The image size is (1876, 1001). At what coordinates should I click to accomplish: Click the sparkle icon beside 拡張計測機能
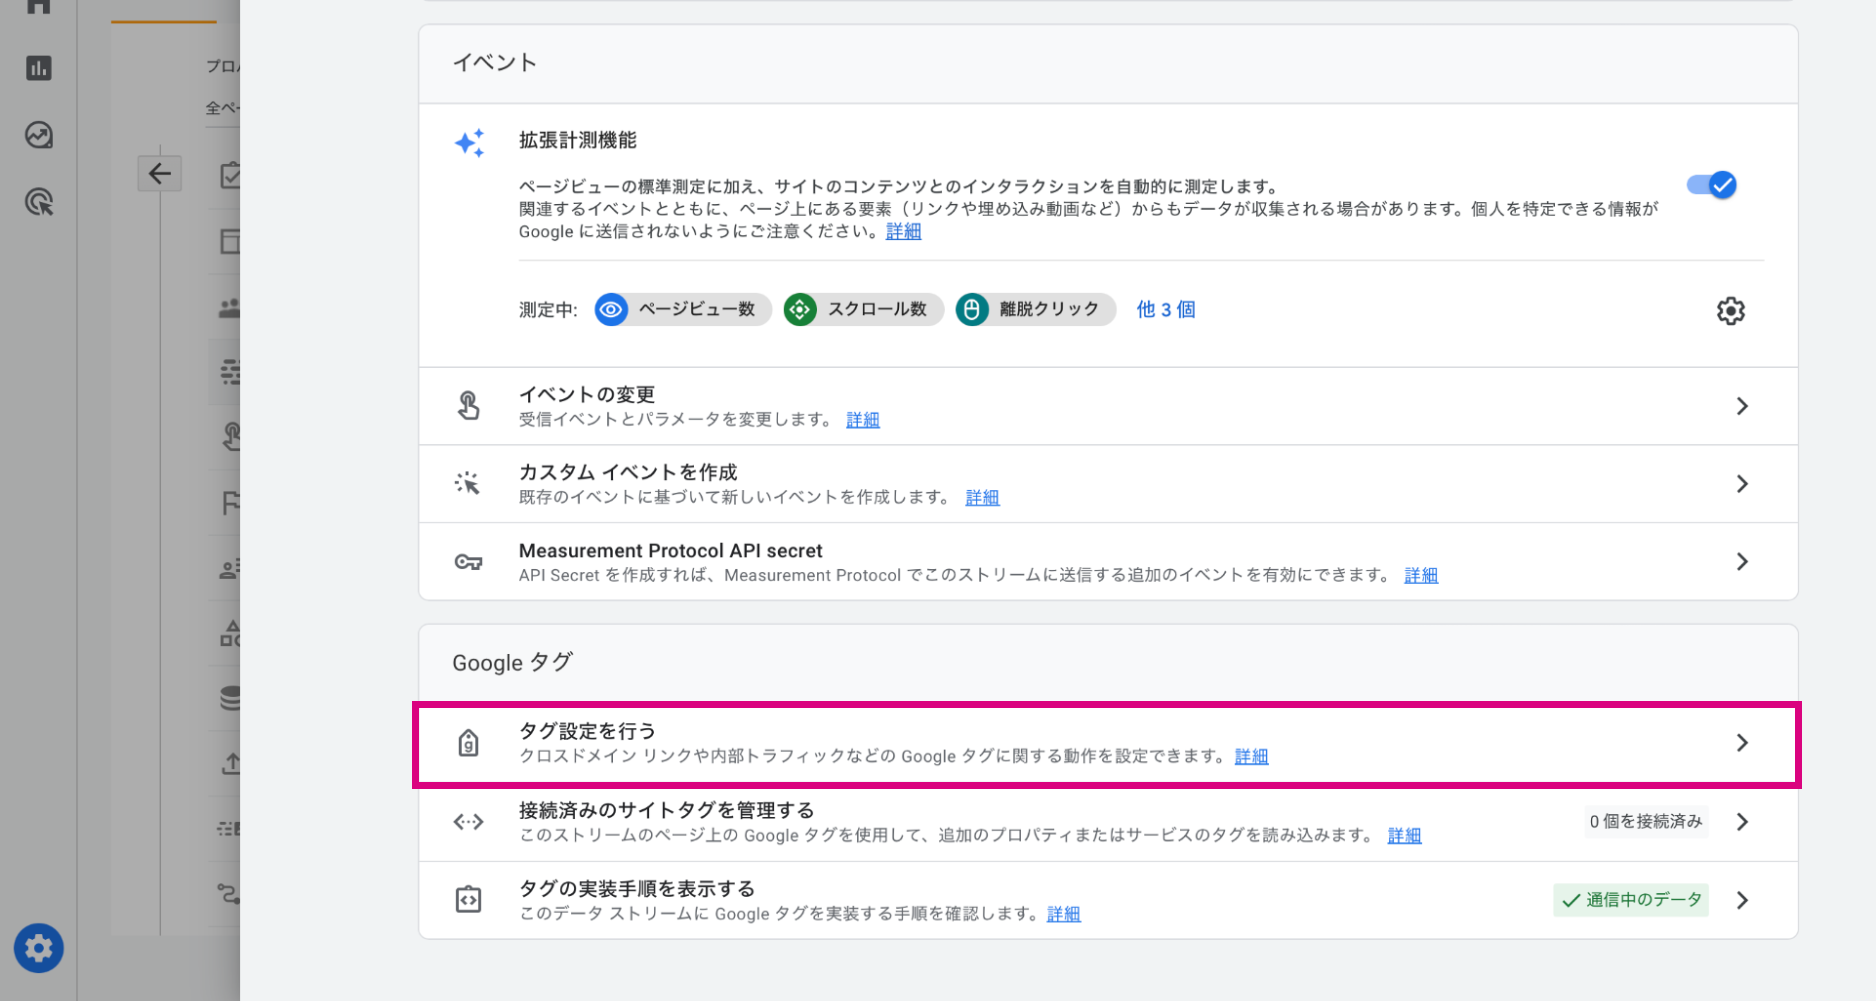[469, 143]
